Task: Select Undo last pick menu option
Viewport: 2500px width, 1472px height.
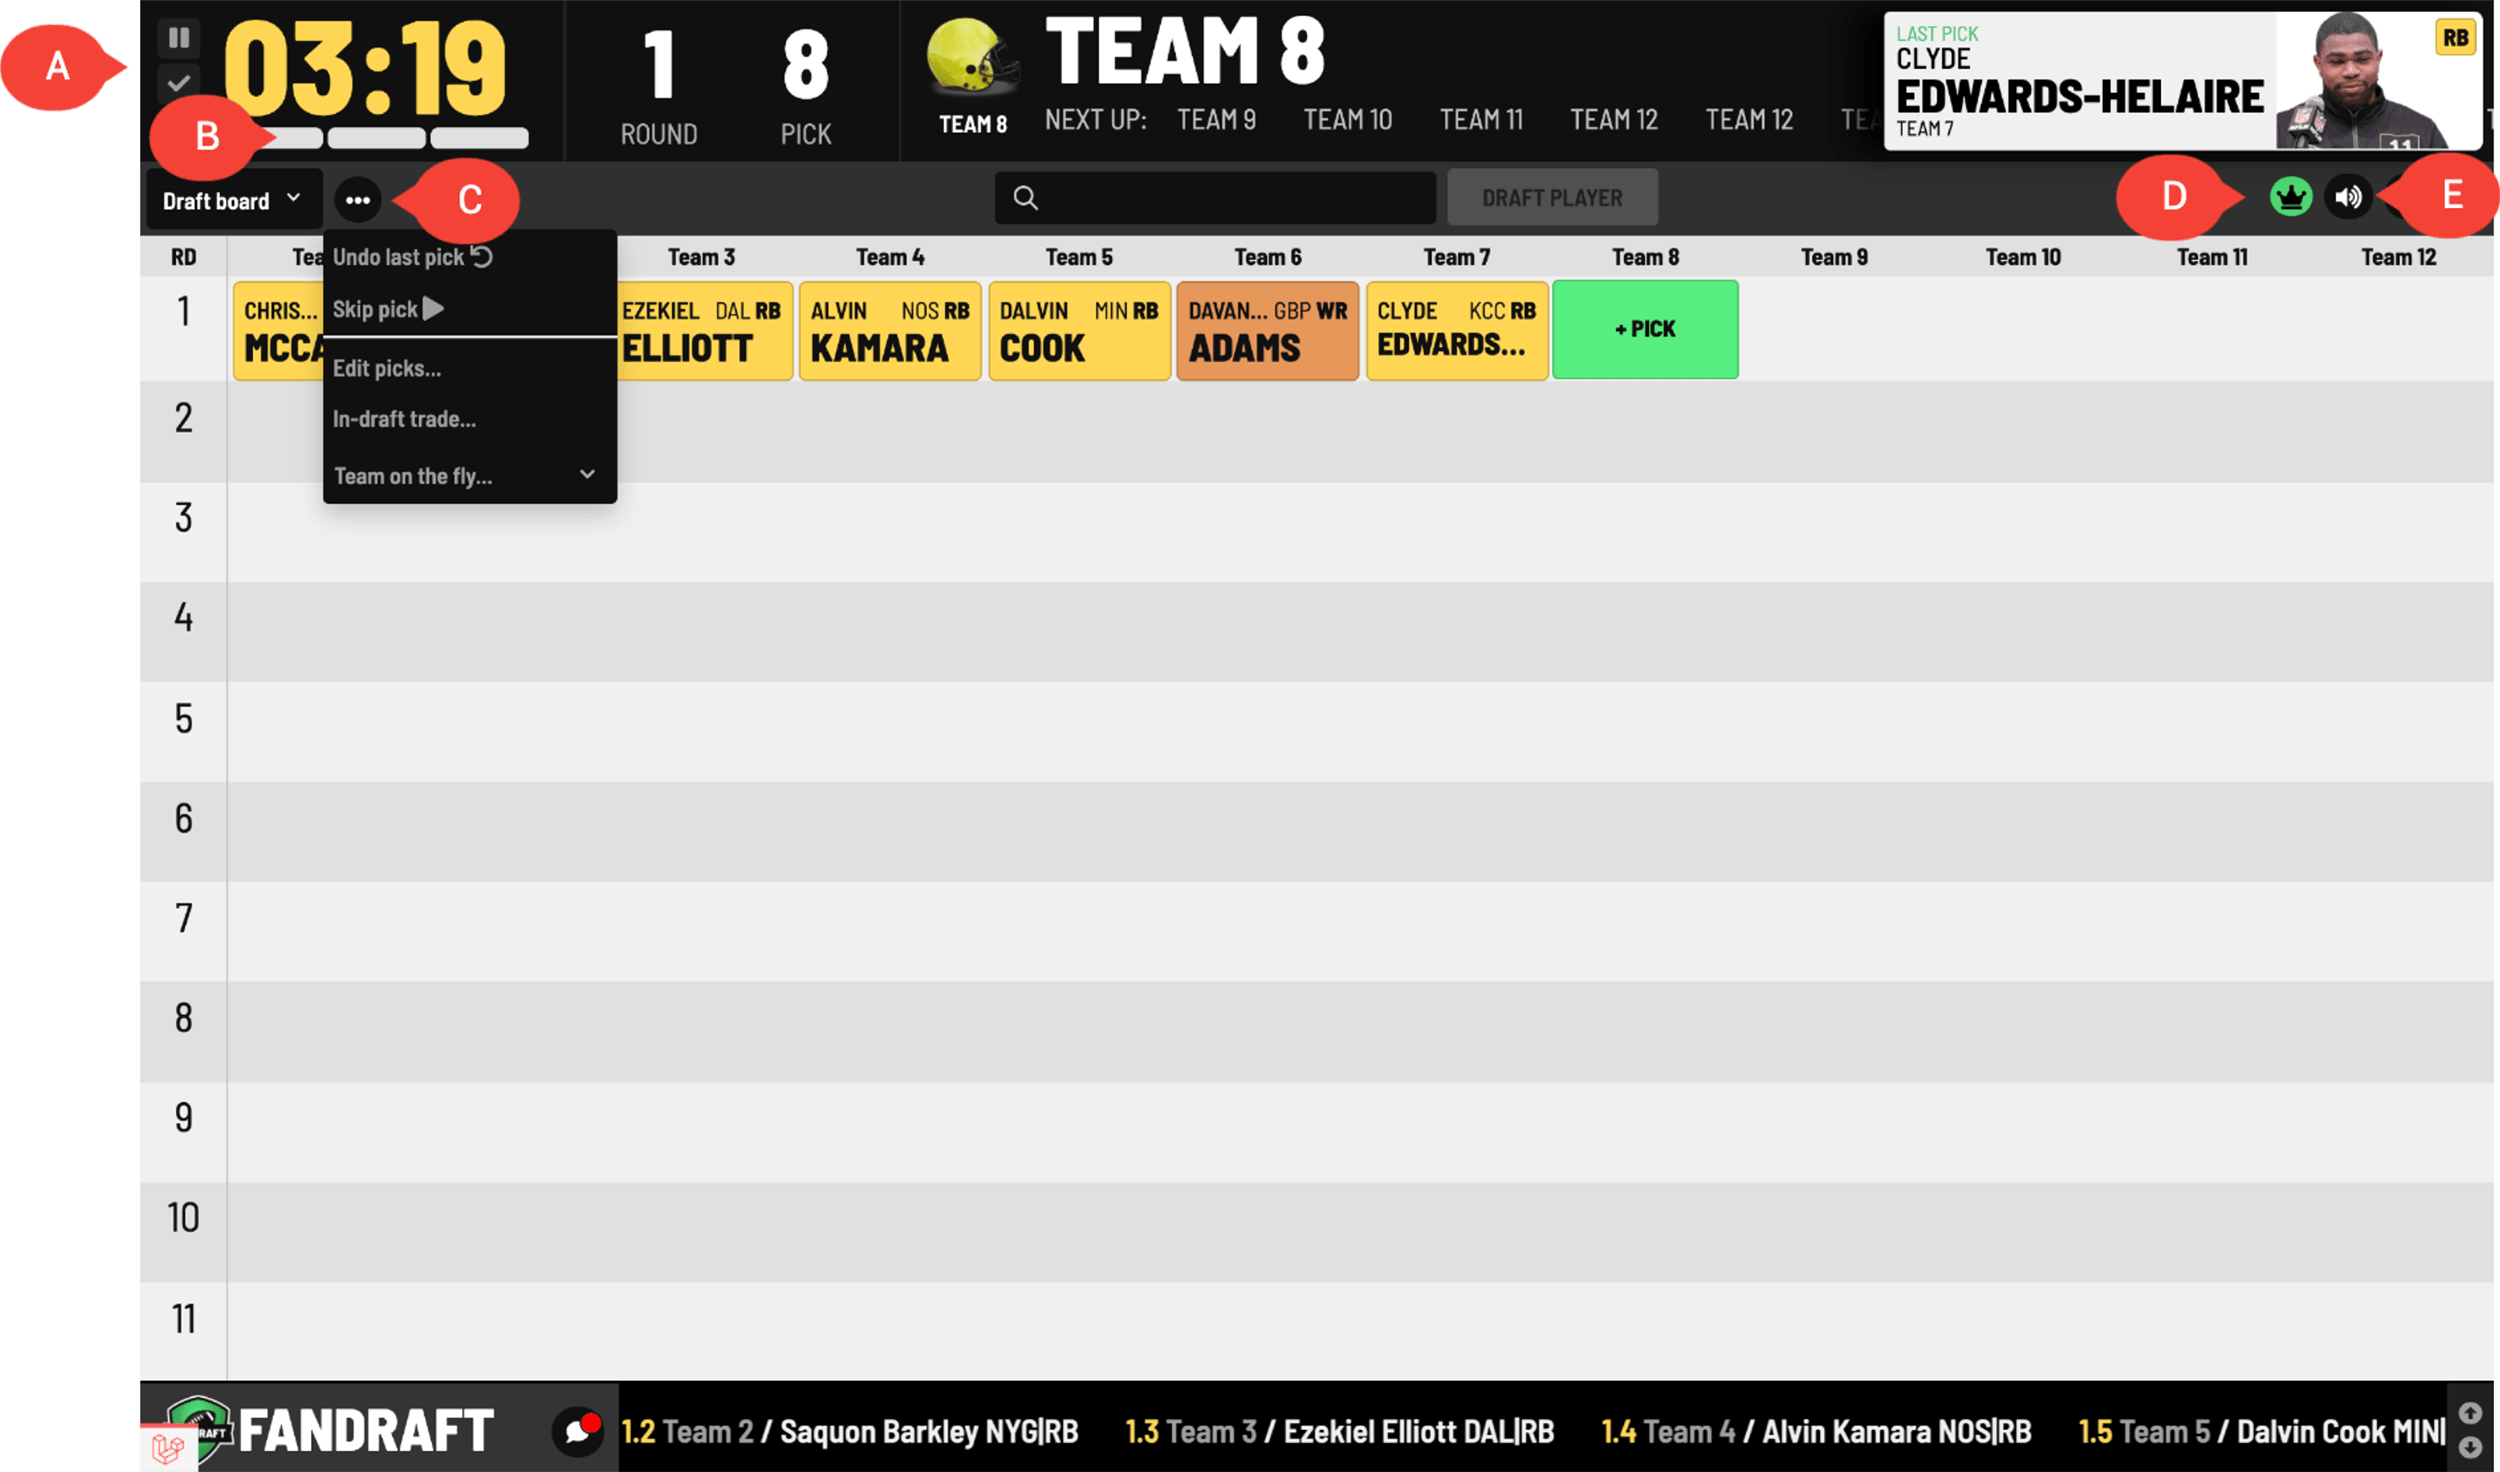Action: pyautogui.click(x=412, y=256)
